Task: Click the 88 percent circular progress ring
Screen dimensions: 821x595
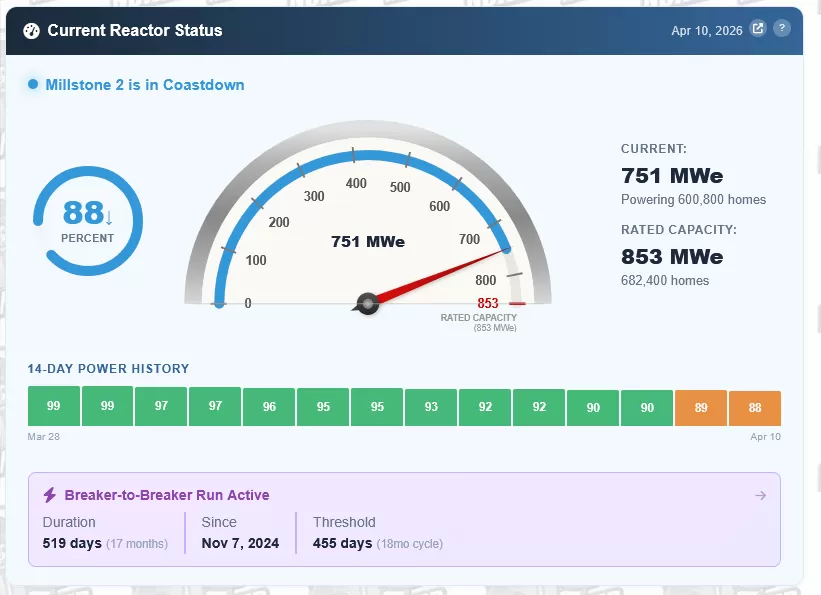Action: 87,221
